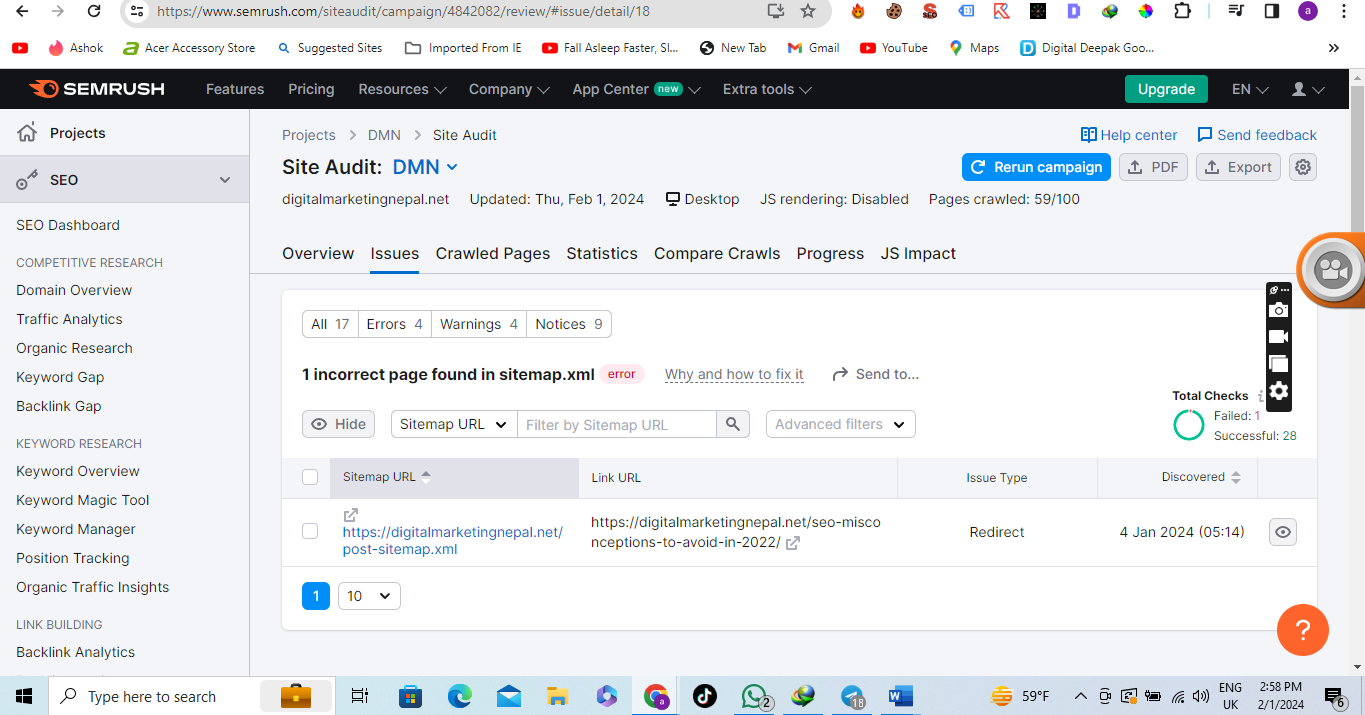The image size is (1365, 715).
Task: Click the page 1 pagination button
Action: click(316, 596)
